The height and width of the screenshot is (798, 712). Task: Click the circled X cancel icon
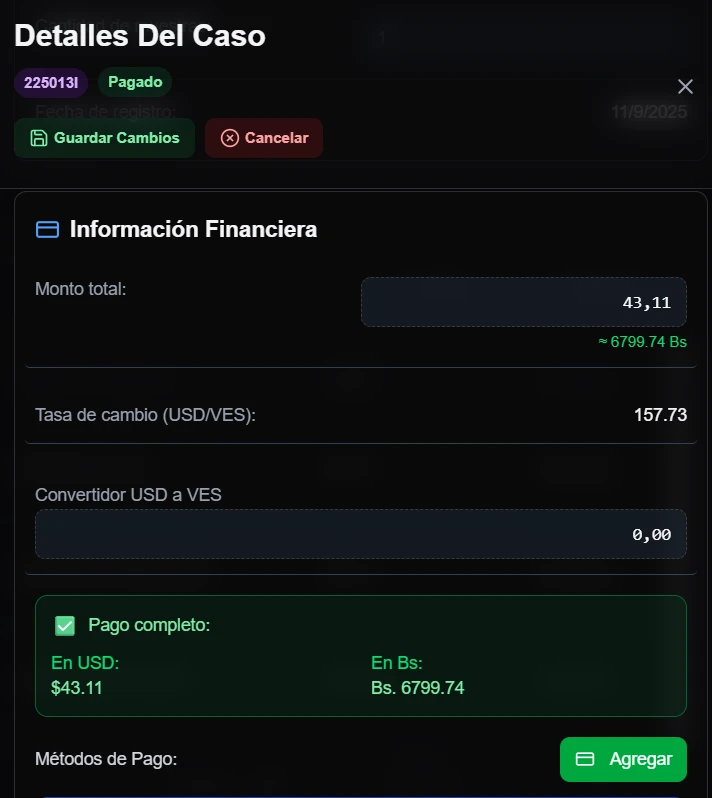(x=229, y=138)
